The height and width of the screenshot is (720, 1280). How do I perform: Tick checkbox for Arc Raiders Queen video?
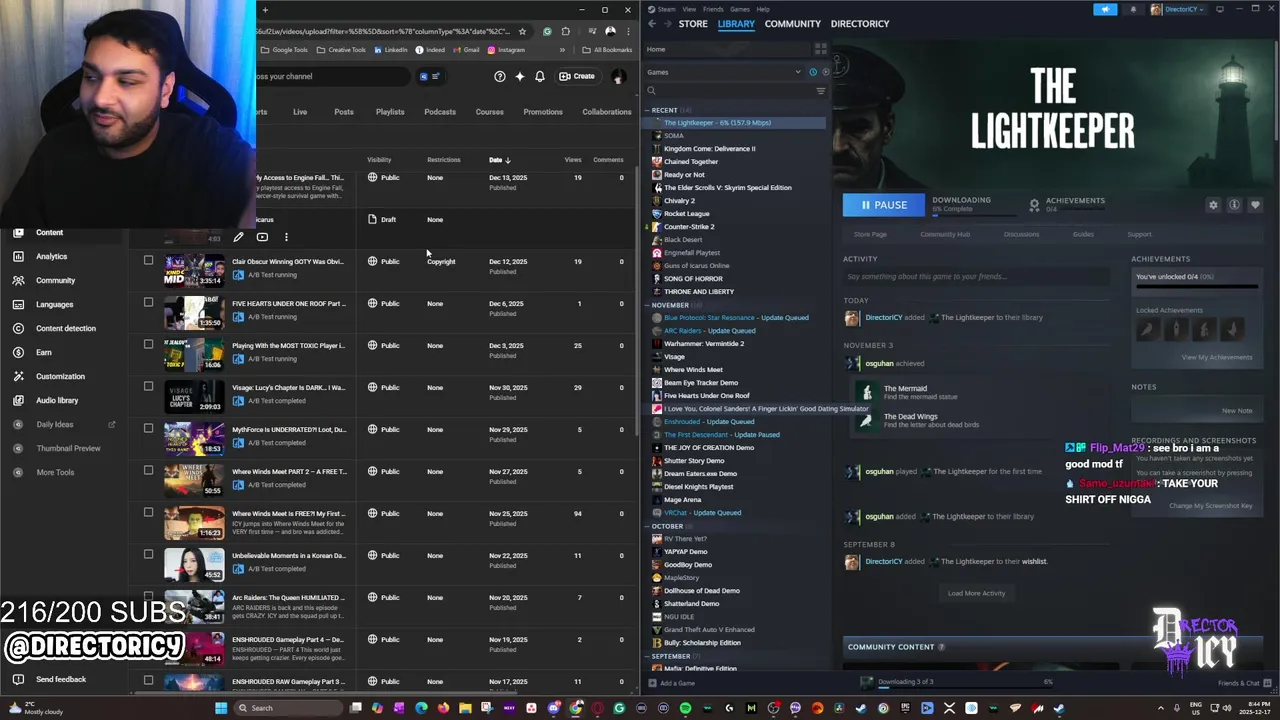click(x=149, y=597)
